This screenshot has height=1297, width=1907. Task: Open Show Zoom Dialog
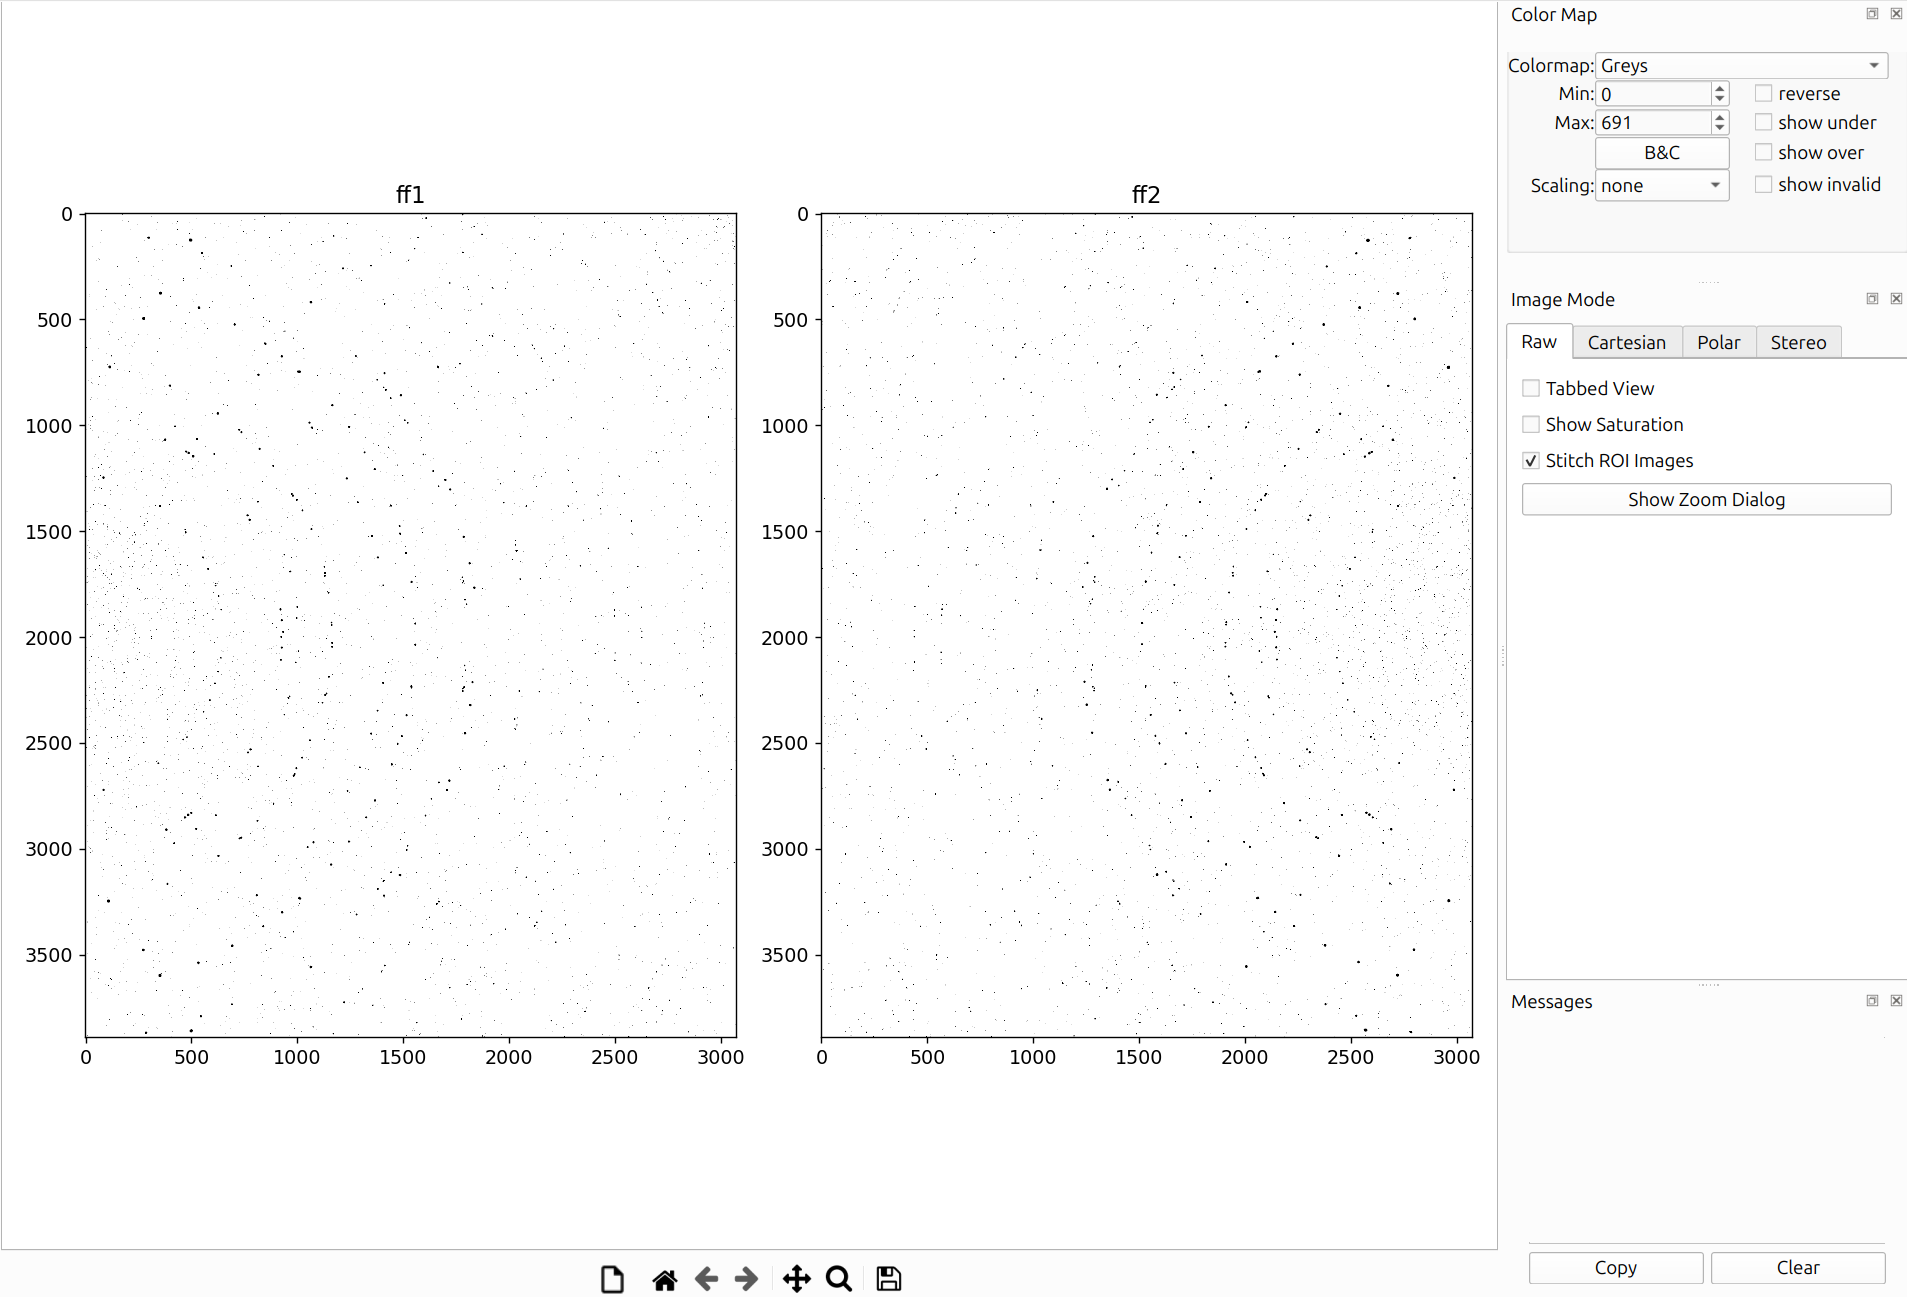coord(1706,499)
